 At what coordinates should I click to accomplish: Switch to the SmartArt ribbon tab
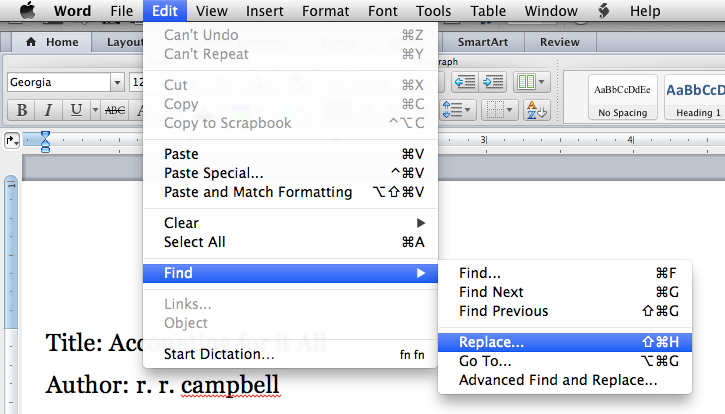(483, 42)
